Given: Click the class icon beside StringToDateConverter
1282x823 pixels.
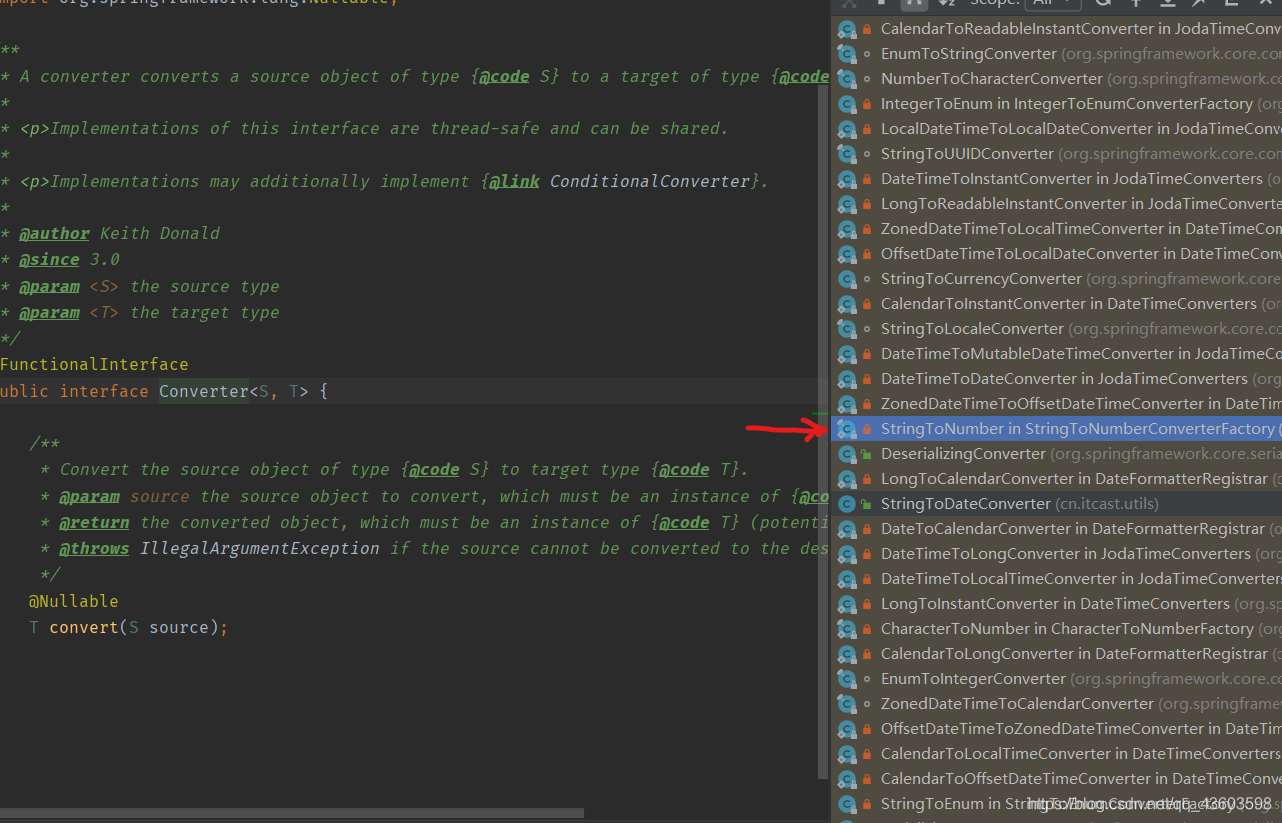Looking at the screenshot, I should coord(847,504).
